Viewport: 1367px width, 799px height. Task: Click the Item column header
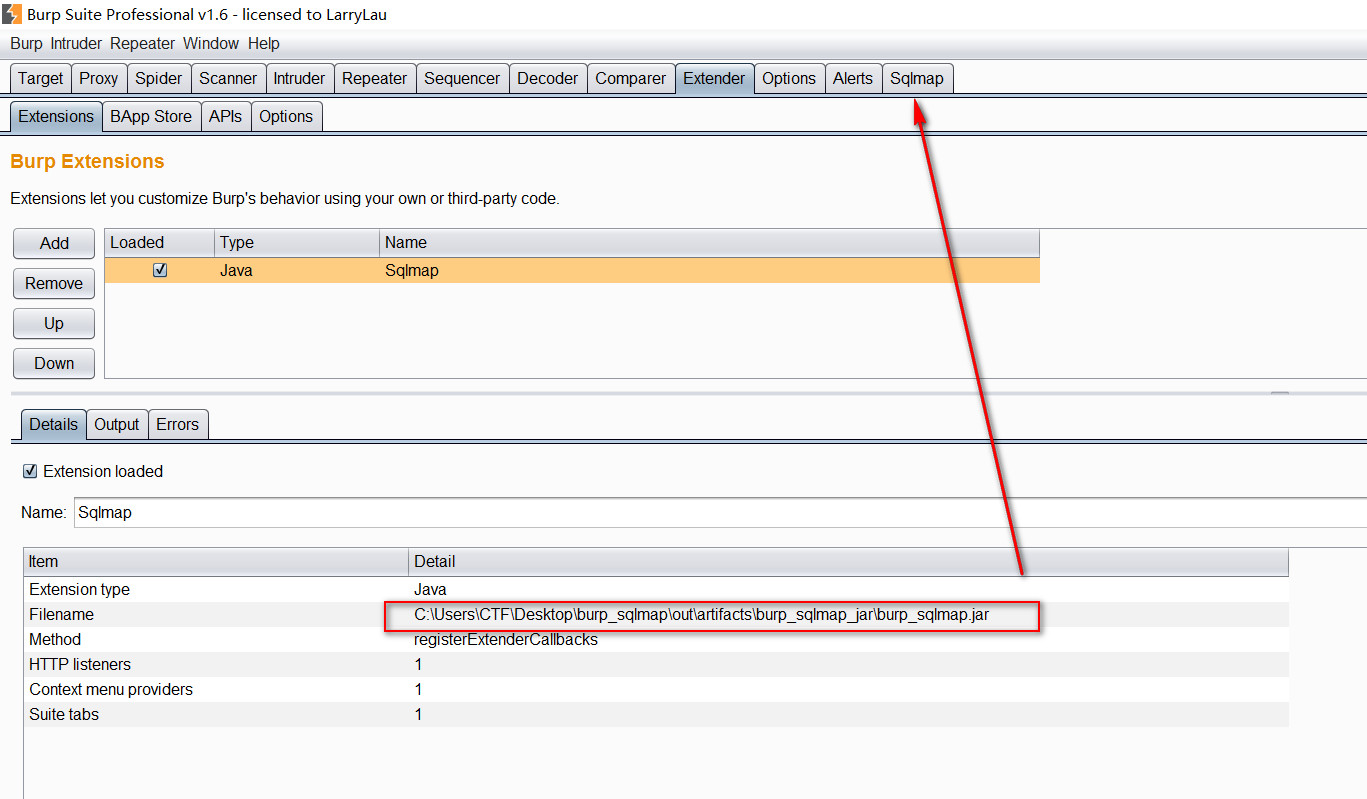(x=216, y=562)
